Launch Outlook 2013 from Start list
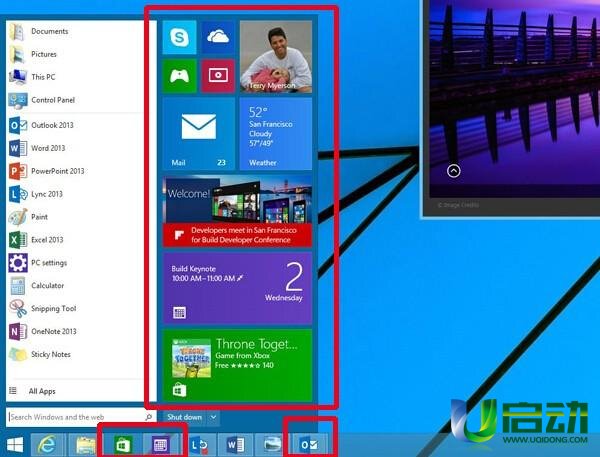 point(41,126)
